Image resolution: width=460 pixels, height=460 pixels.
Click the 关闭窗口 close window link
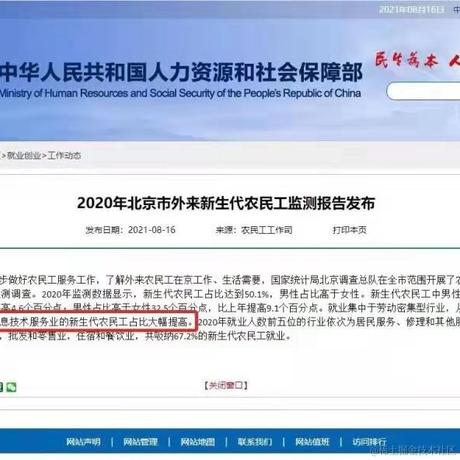point(226,386)
